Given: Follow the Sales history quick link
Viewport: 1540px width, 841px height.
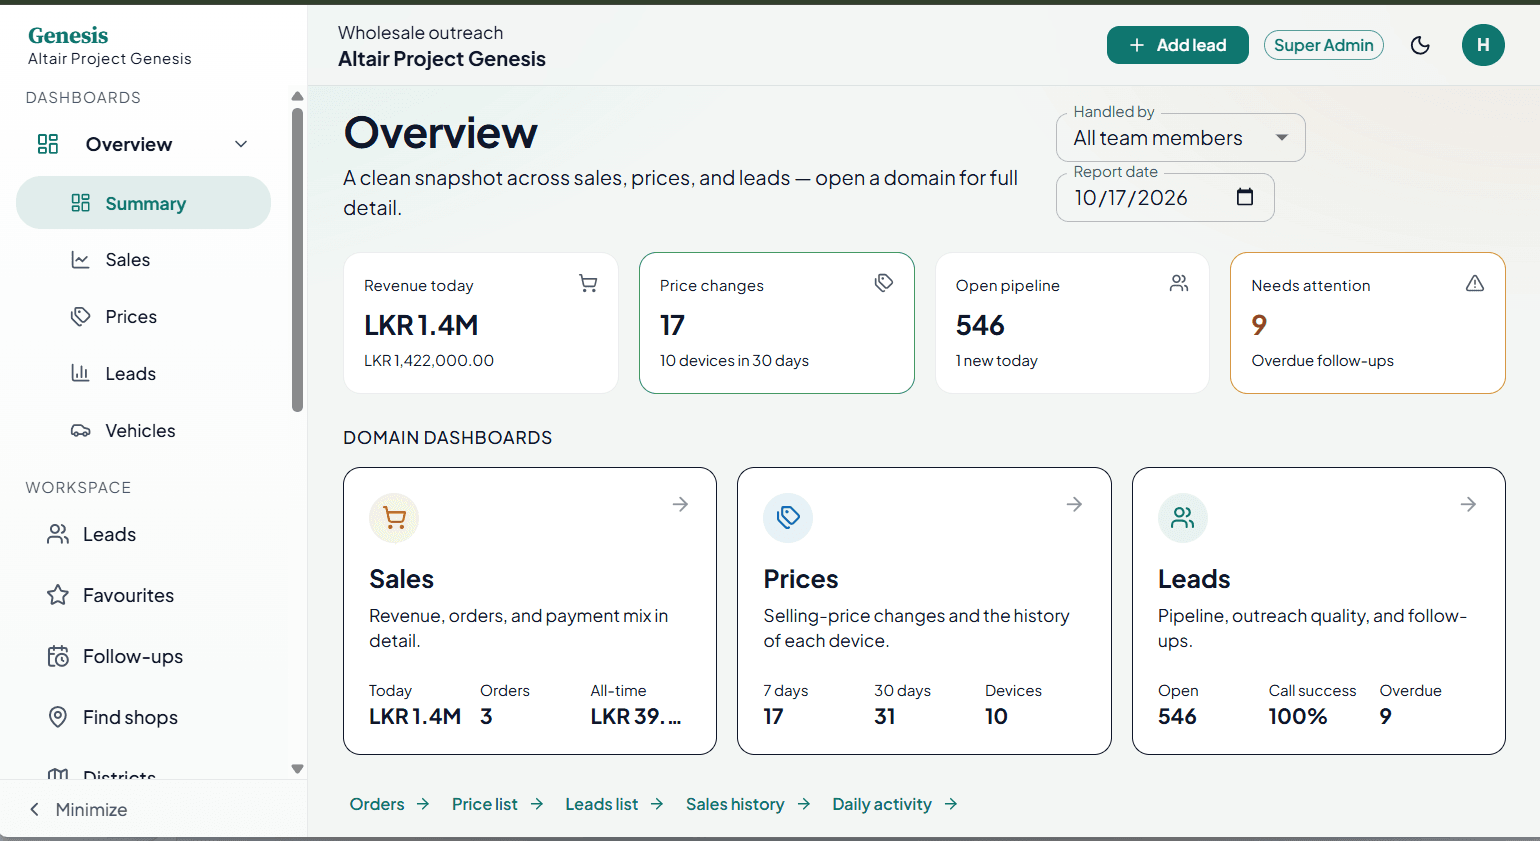Looking at the screenshot, I should [x=748, y=804].
